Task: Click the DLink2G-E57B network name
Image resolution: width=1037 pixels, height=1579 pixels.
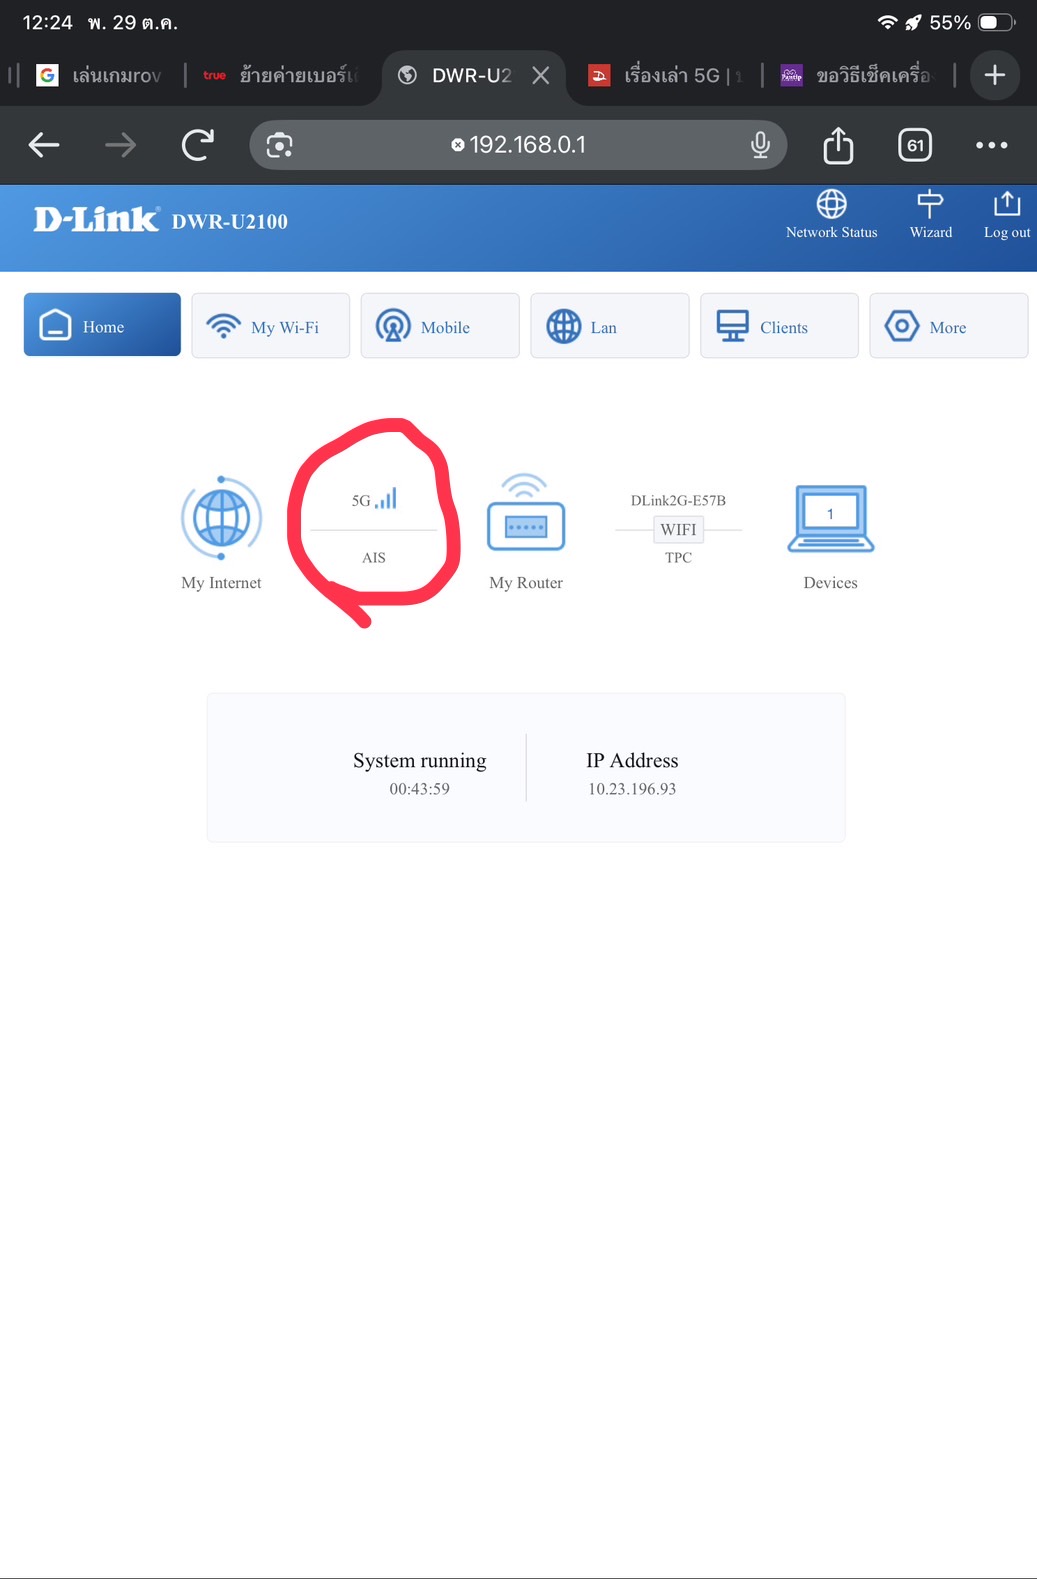Action: 678,500
